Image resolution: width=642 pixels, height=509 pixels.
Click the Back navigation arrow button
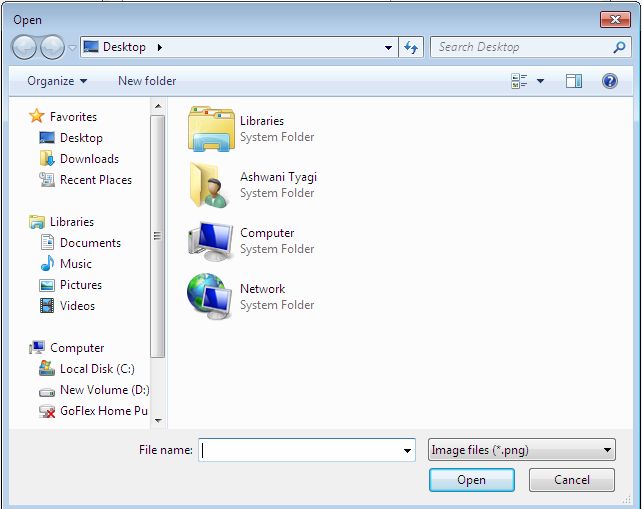coord(24,47)
